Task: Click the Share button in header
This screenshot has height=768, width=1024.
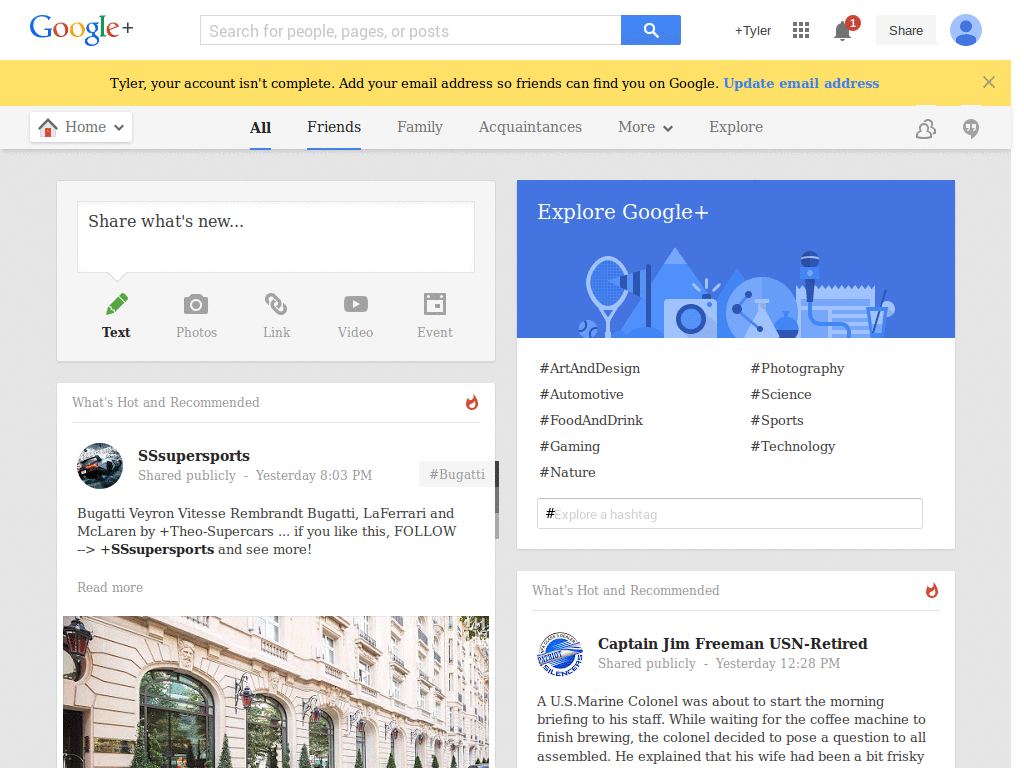Action: (x=905, y=31)
